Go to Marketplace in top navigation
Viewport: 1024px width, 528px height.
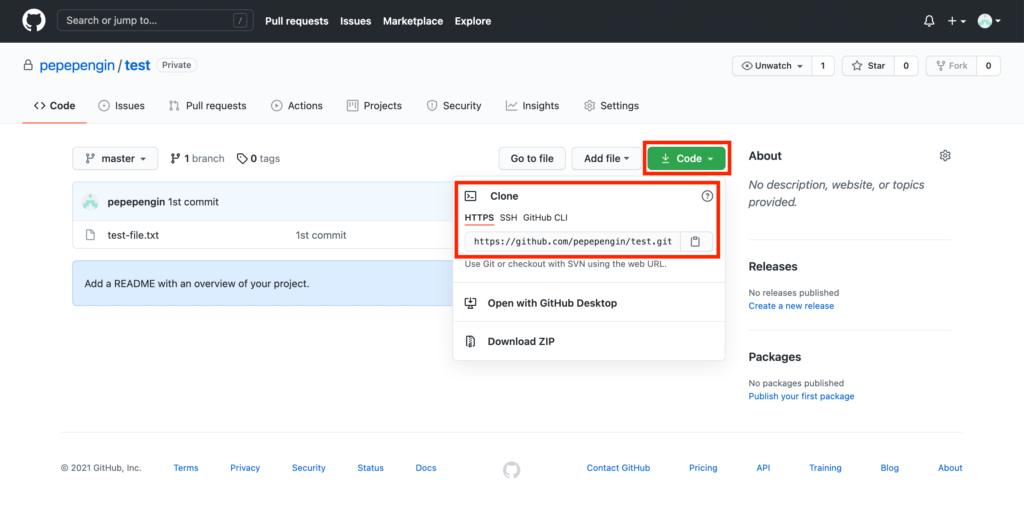click(x=413, y=21)
